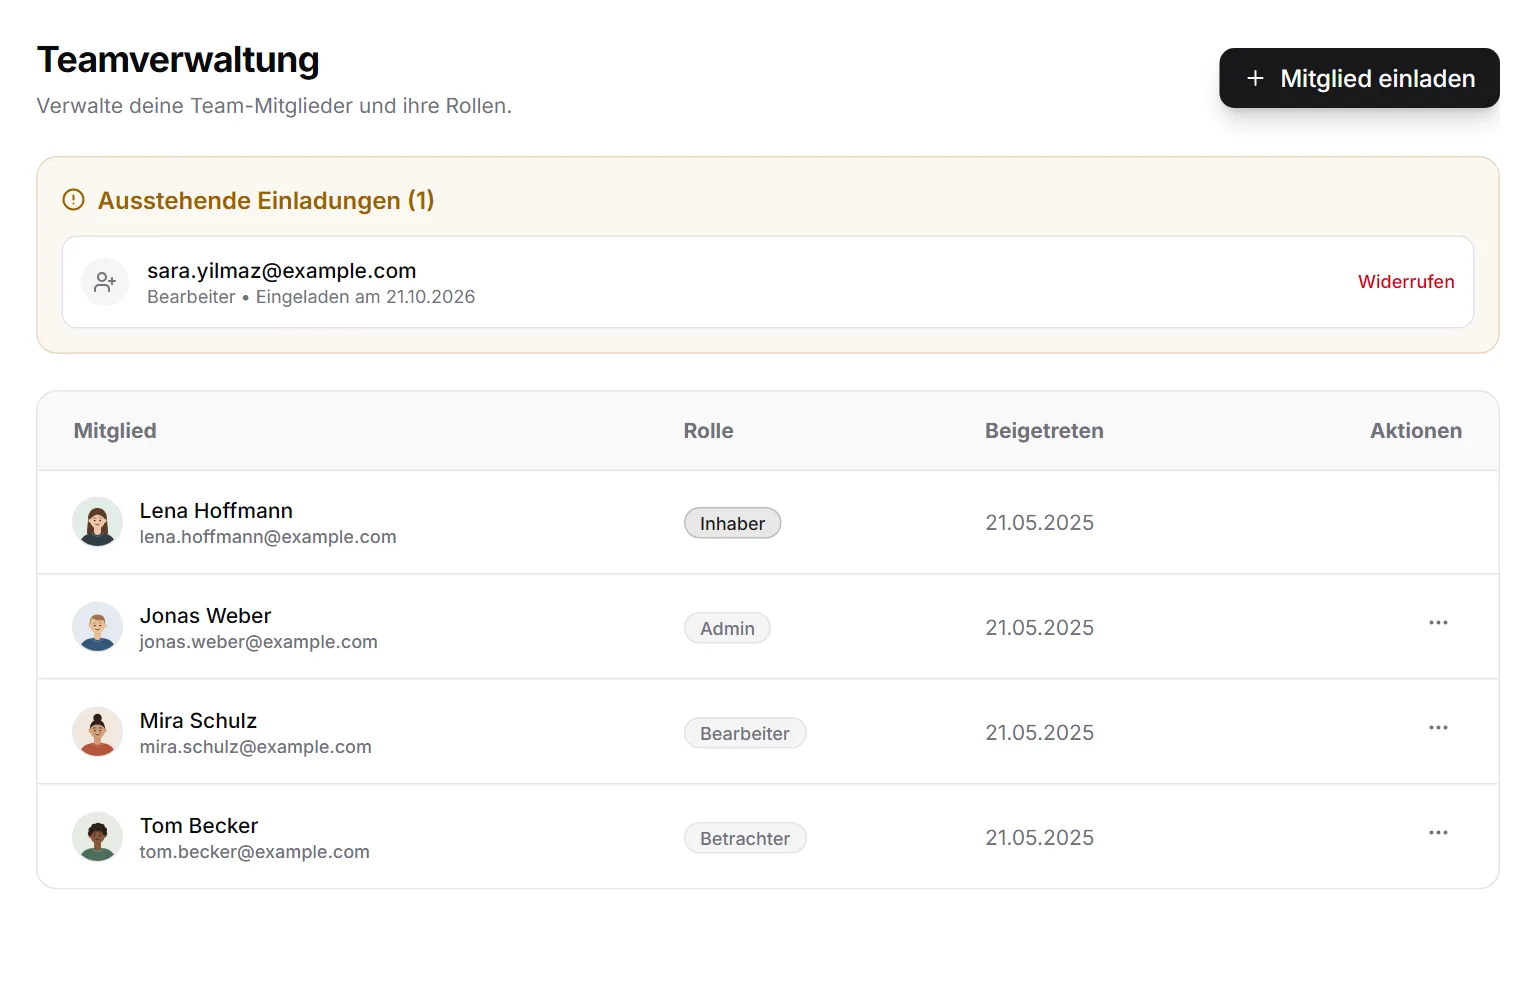
Task: Click the Betrachter role badge
Action: tap(745, 838)
